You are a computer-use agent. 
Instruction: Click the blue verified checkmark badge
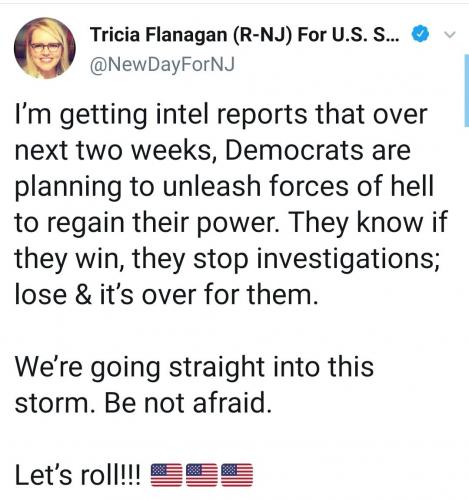pos(420,34)
